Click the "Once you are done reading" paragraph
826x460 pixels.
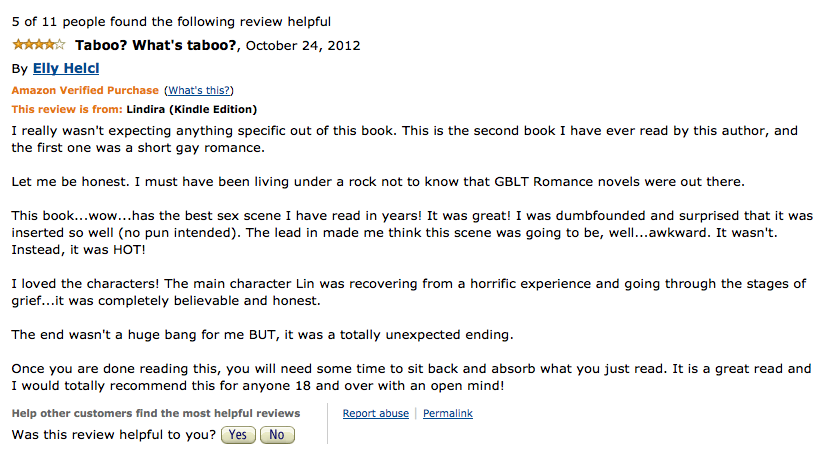[x=411, y=377]
